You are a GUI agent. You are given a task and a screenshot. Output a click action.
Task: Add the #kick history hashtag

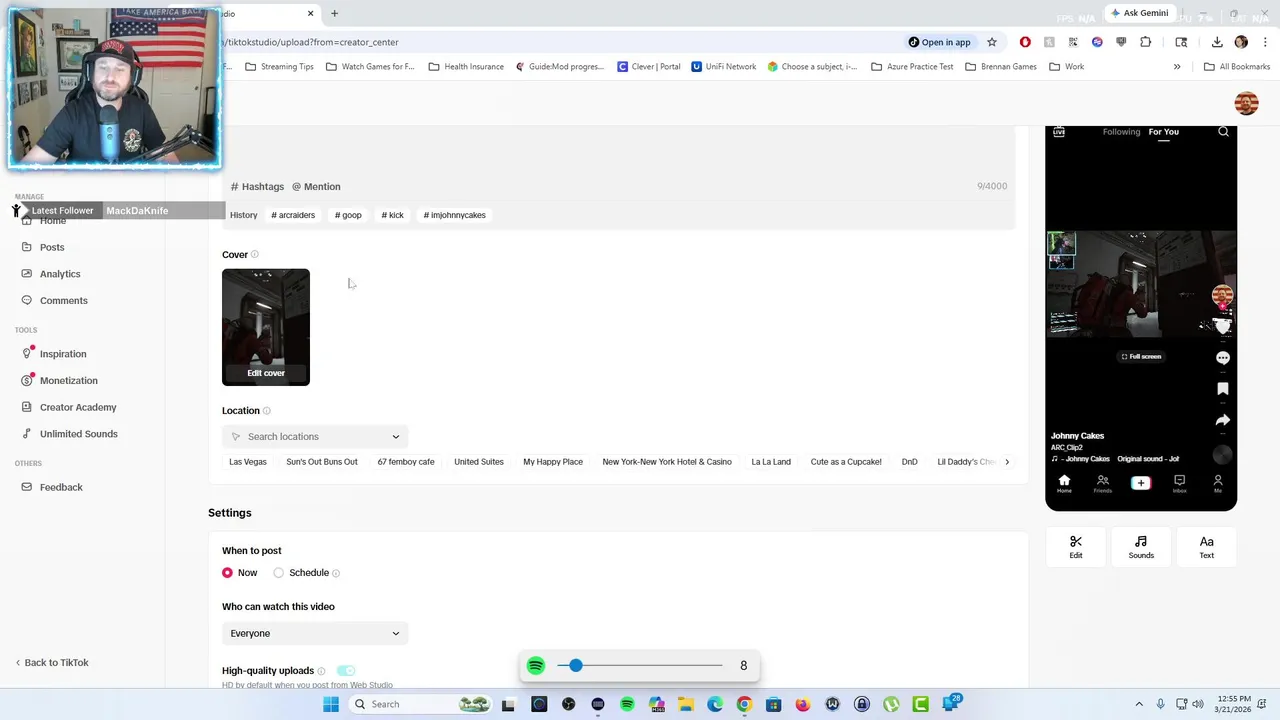(392, 215)
